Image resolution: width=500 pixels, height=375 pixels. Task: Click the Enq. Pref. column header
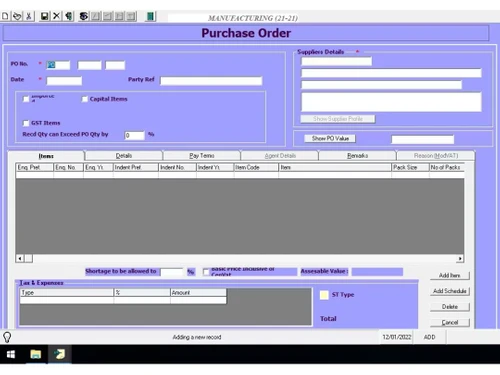point(35,167)
